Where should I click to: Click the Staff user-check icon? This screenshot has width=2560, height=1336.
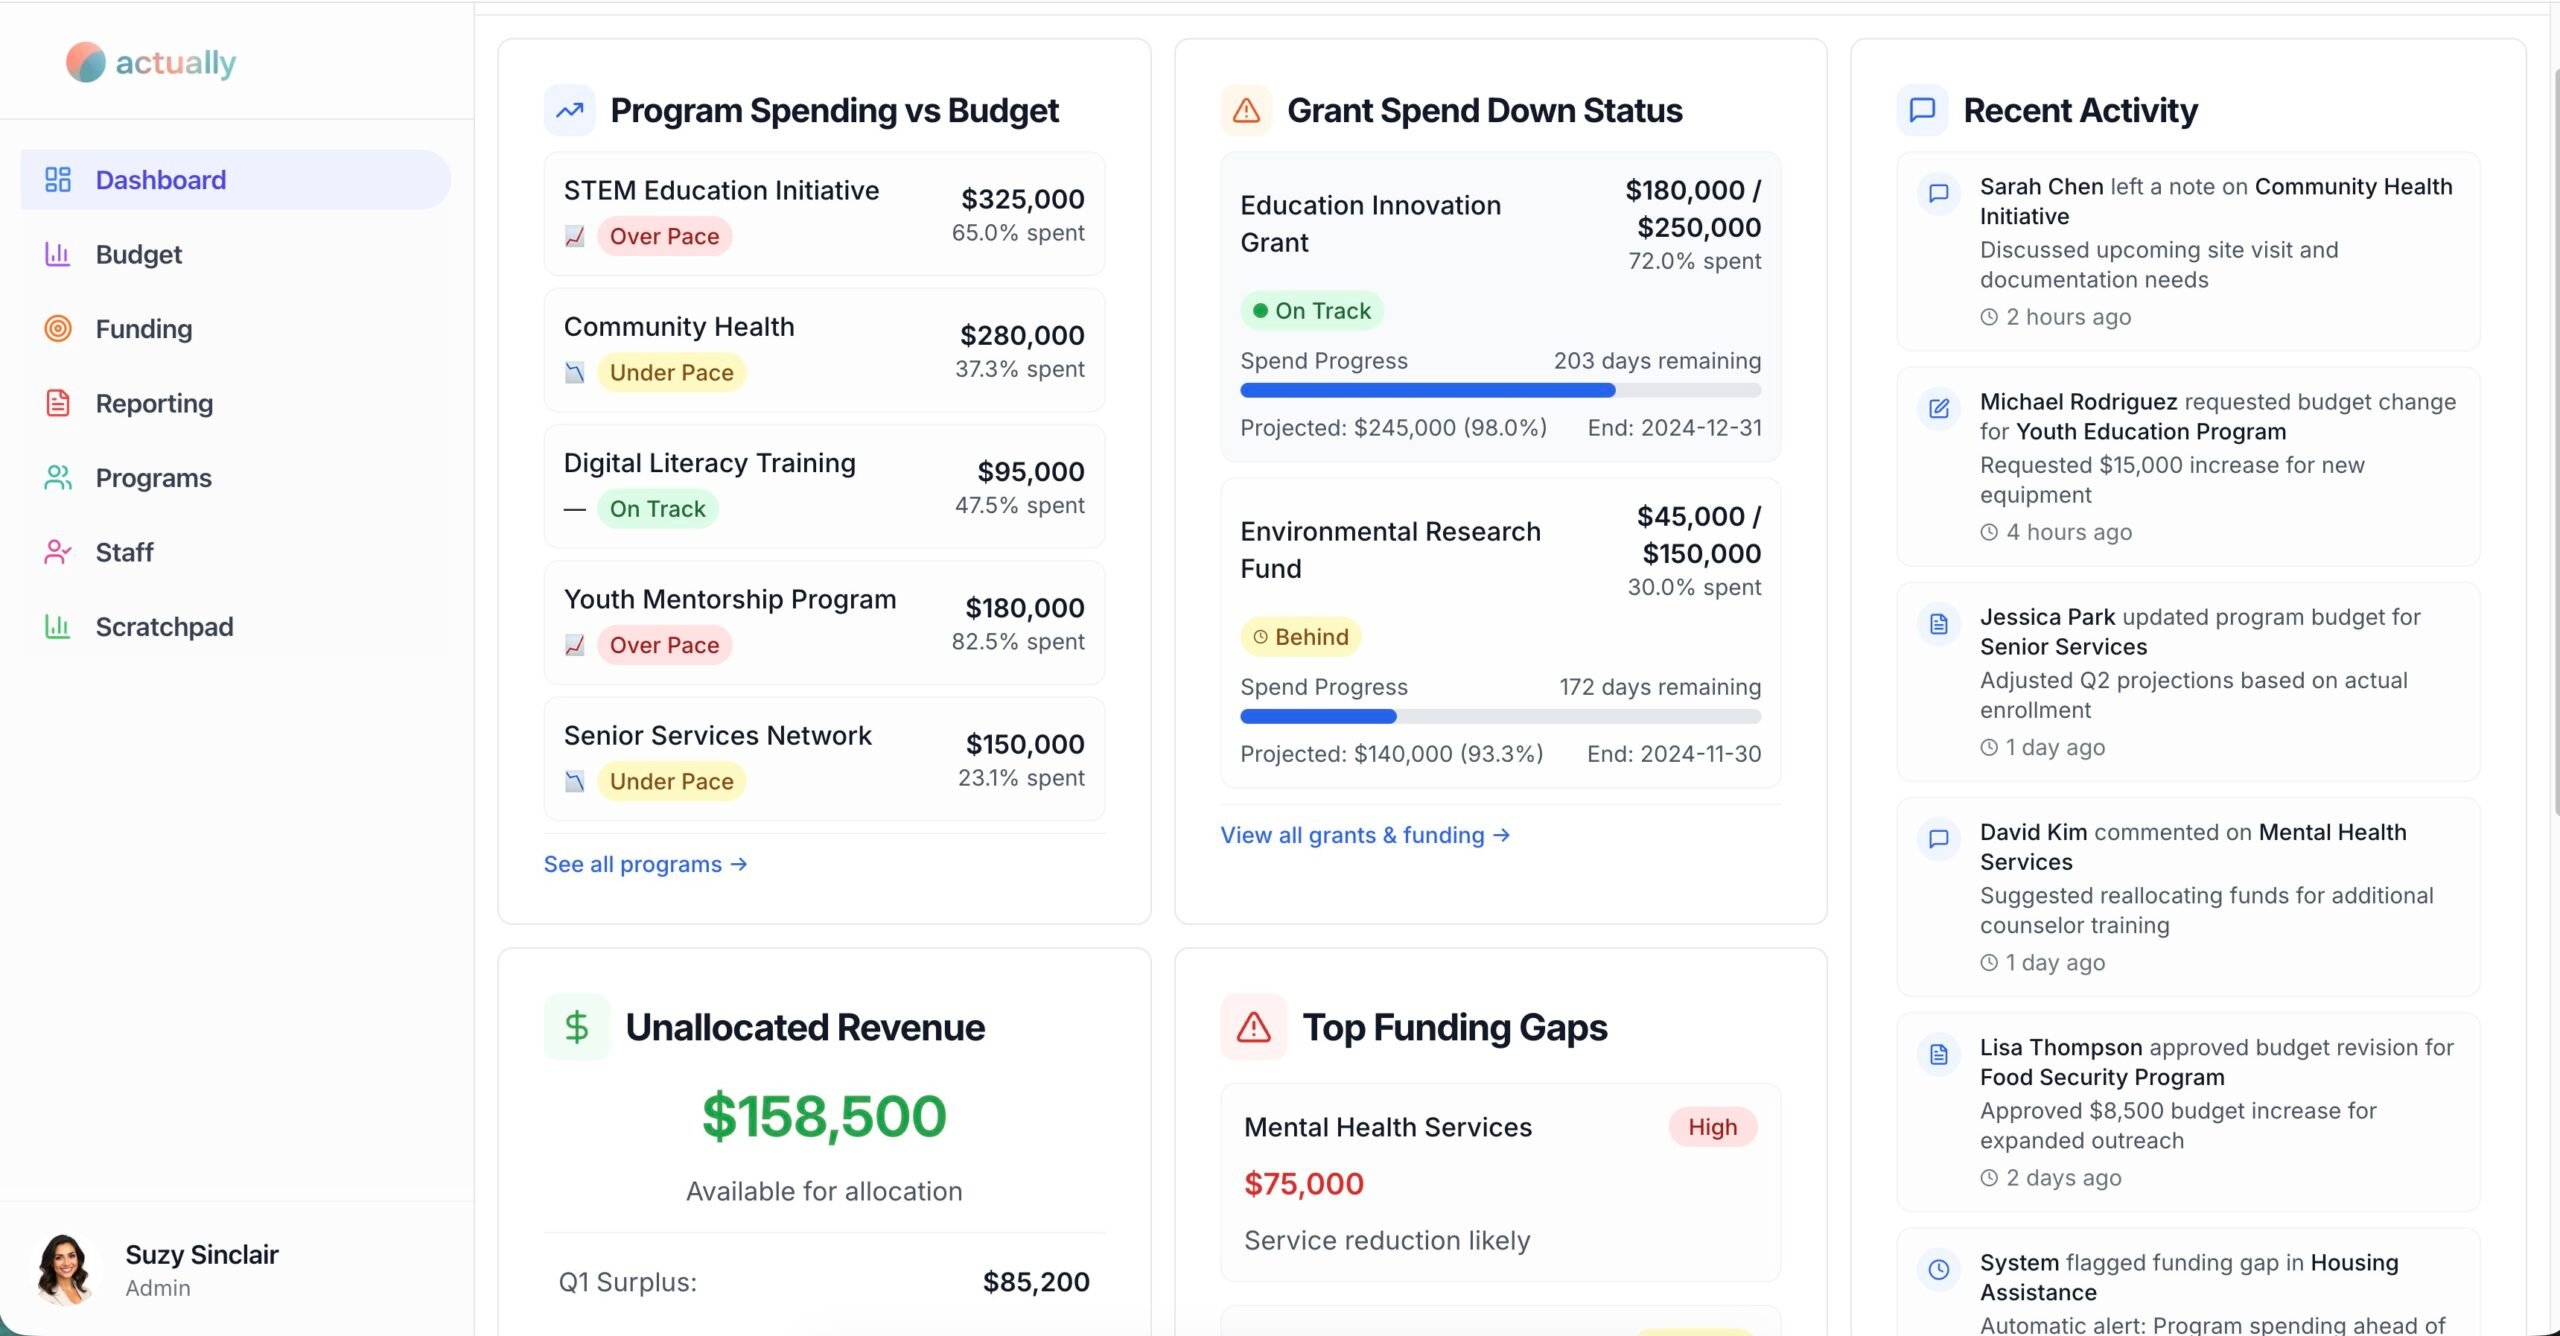[x=58, y=552]
